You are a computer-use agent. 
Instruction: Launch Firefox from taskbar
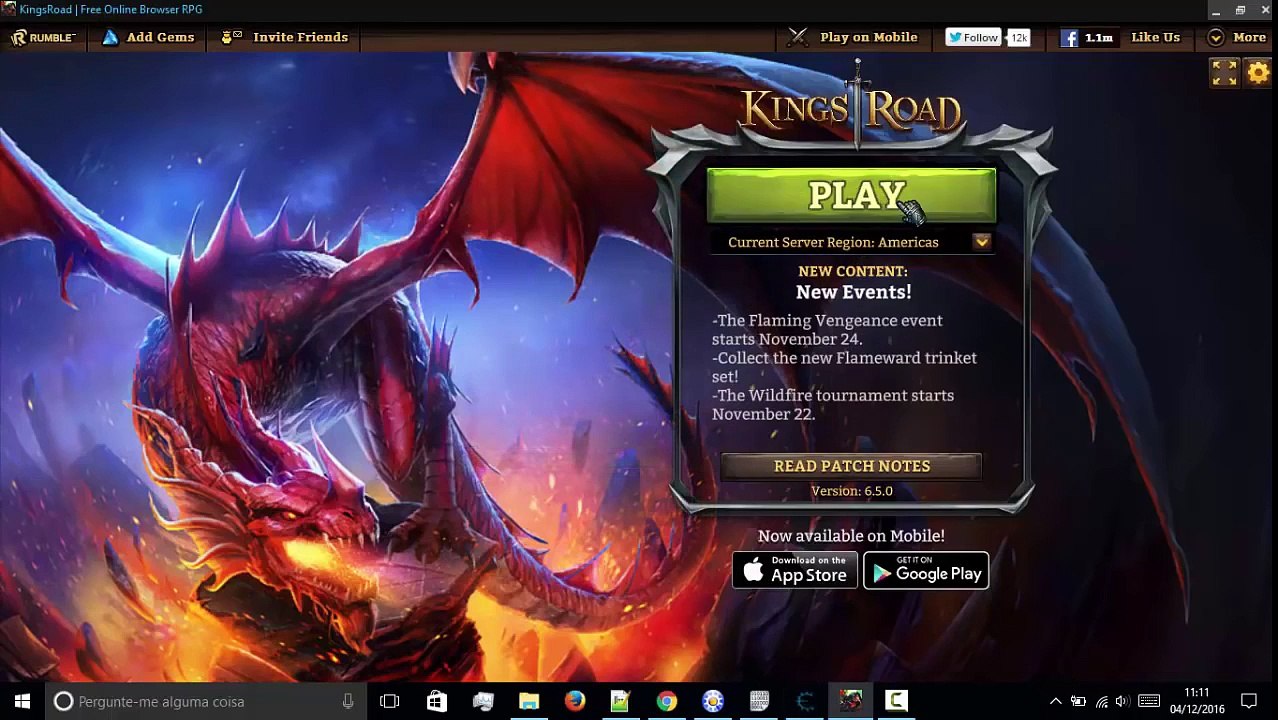[x=575, y=701]
